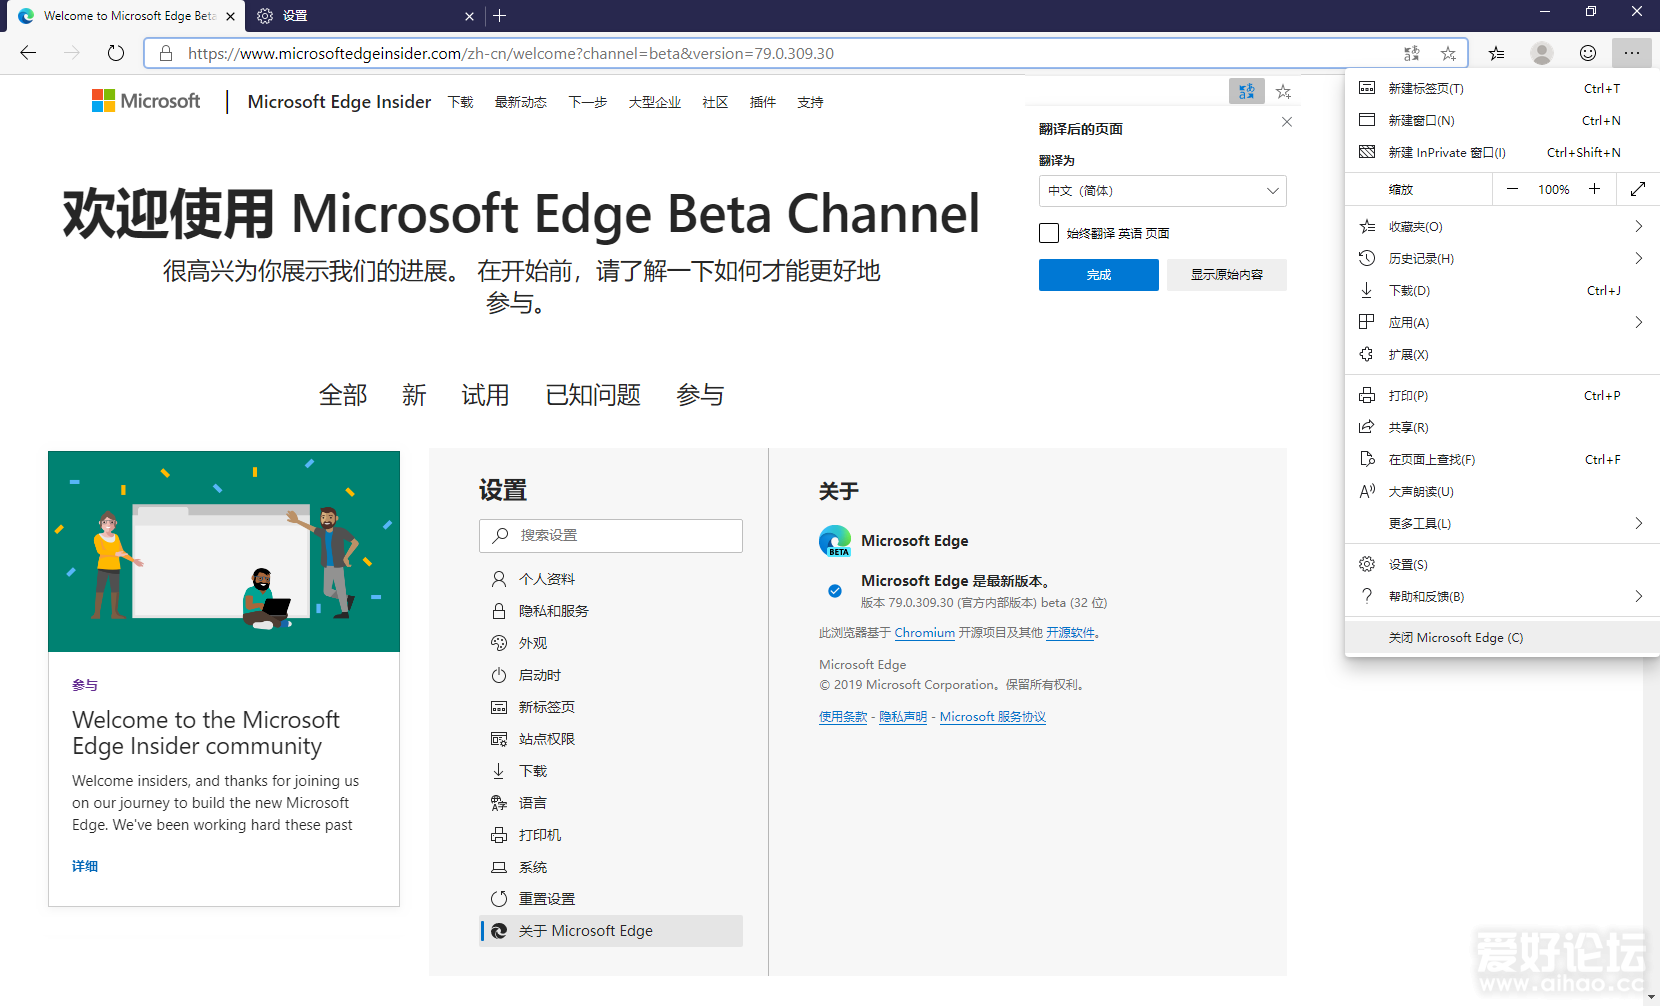Switch to the 参与 filter tab
This screenshot has height=1006, width=1660.
click(700, 395)
